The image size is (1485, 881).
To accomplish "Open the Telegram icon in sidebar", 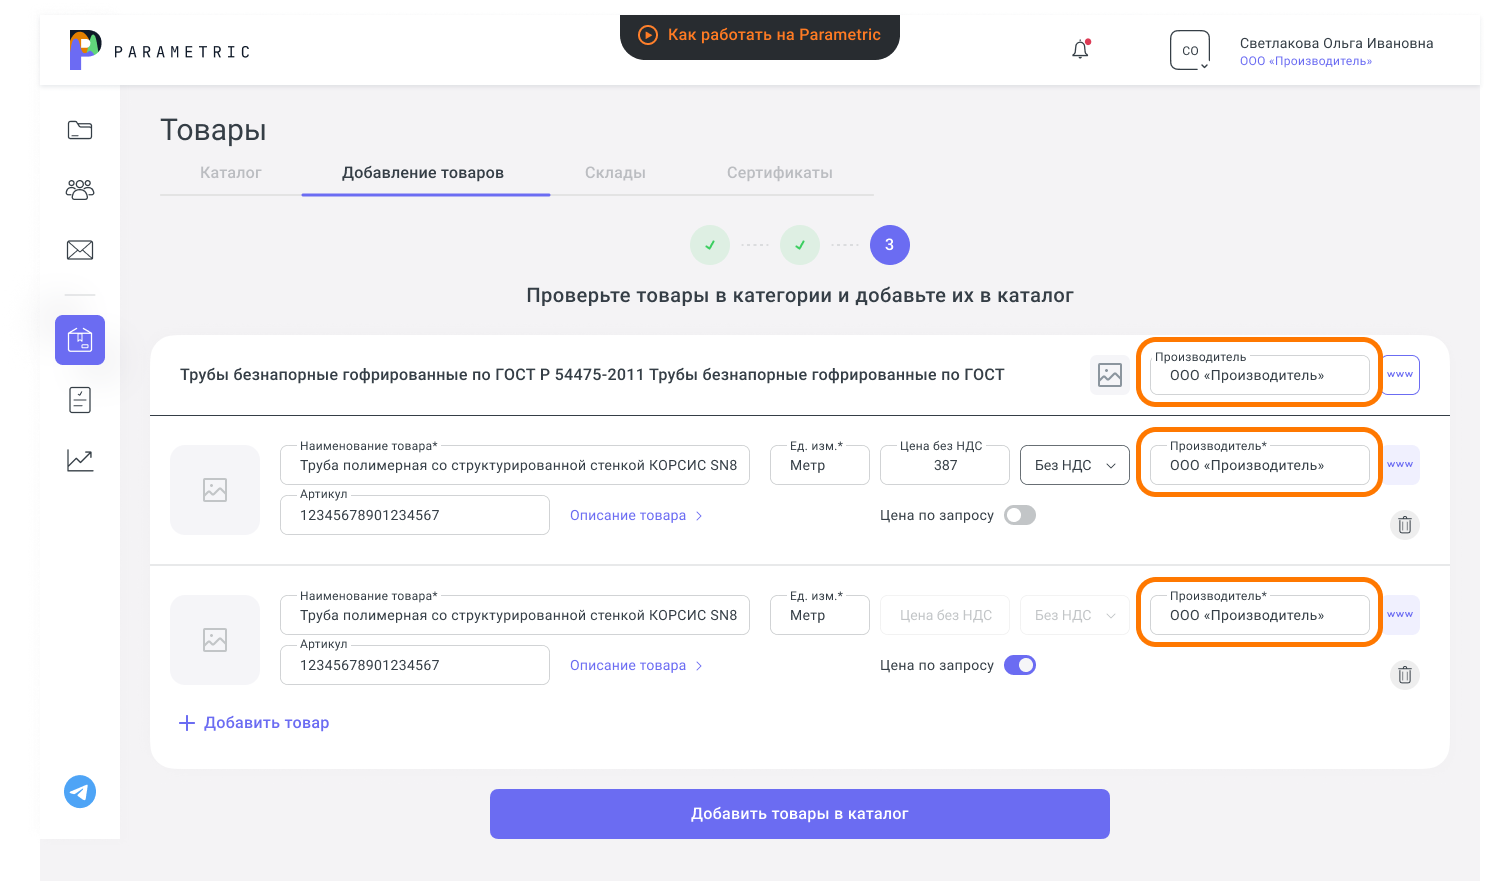I will (80, 792).
